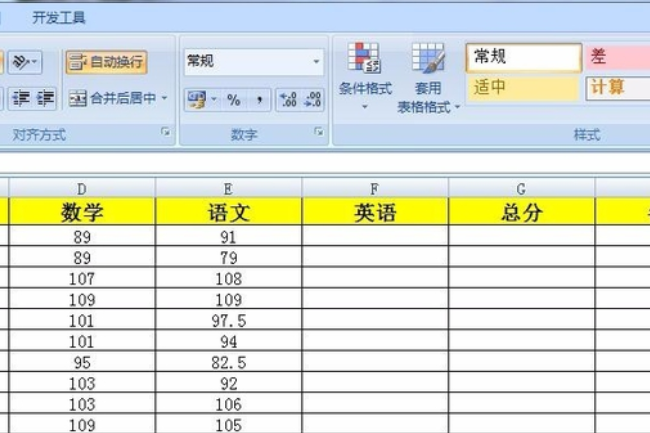The width and height of the screenshot is (650, 433).
Task: Click decrease indent icon
Action: point(21,99)
